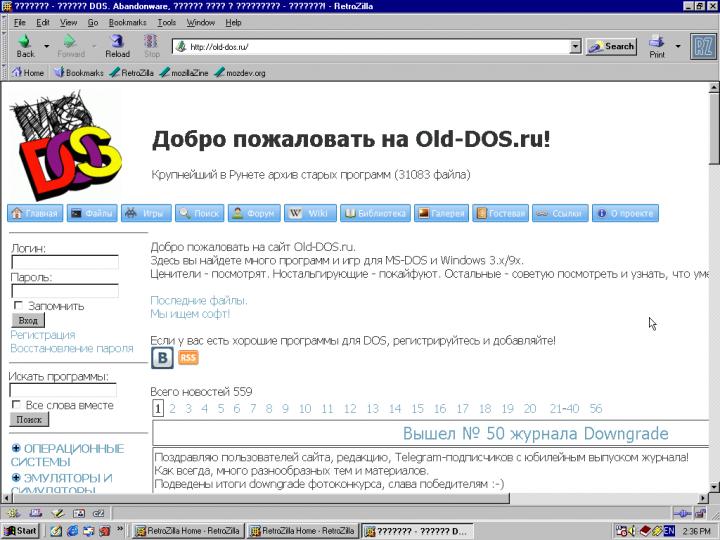Open the mozillaZine bookmark
The image size is (720, 540).
(x=184, y=73)
